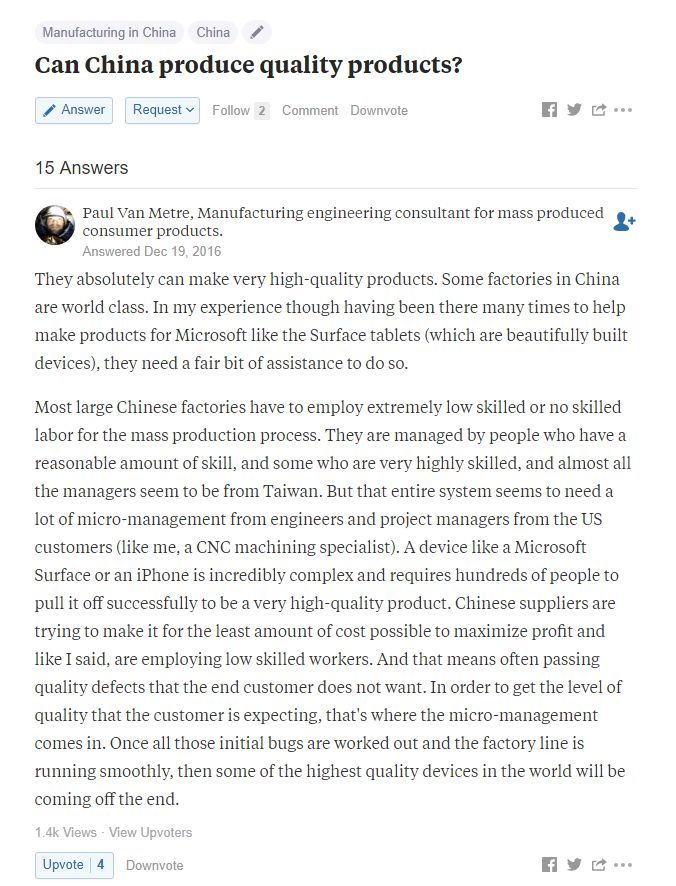Click the View Upvoters link
Image resolution: width=676 pixels, height=886 pixels.
tap(150, 832)
